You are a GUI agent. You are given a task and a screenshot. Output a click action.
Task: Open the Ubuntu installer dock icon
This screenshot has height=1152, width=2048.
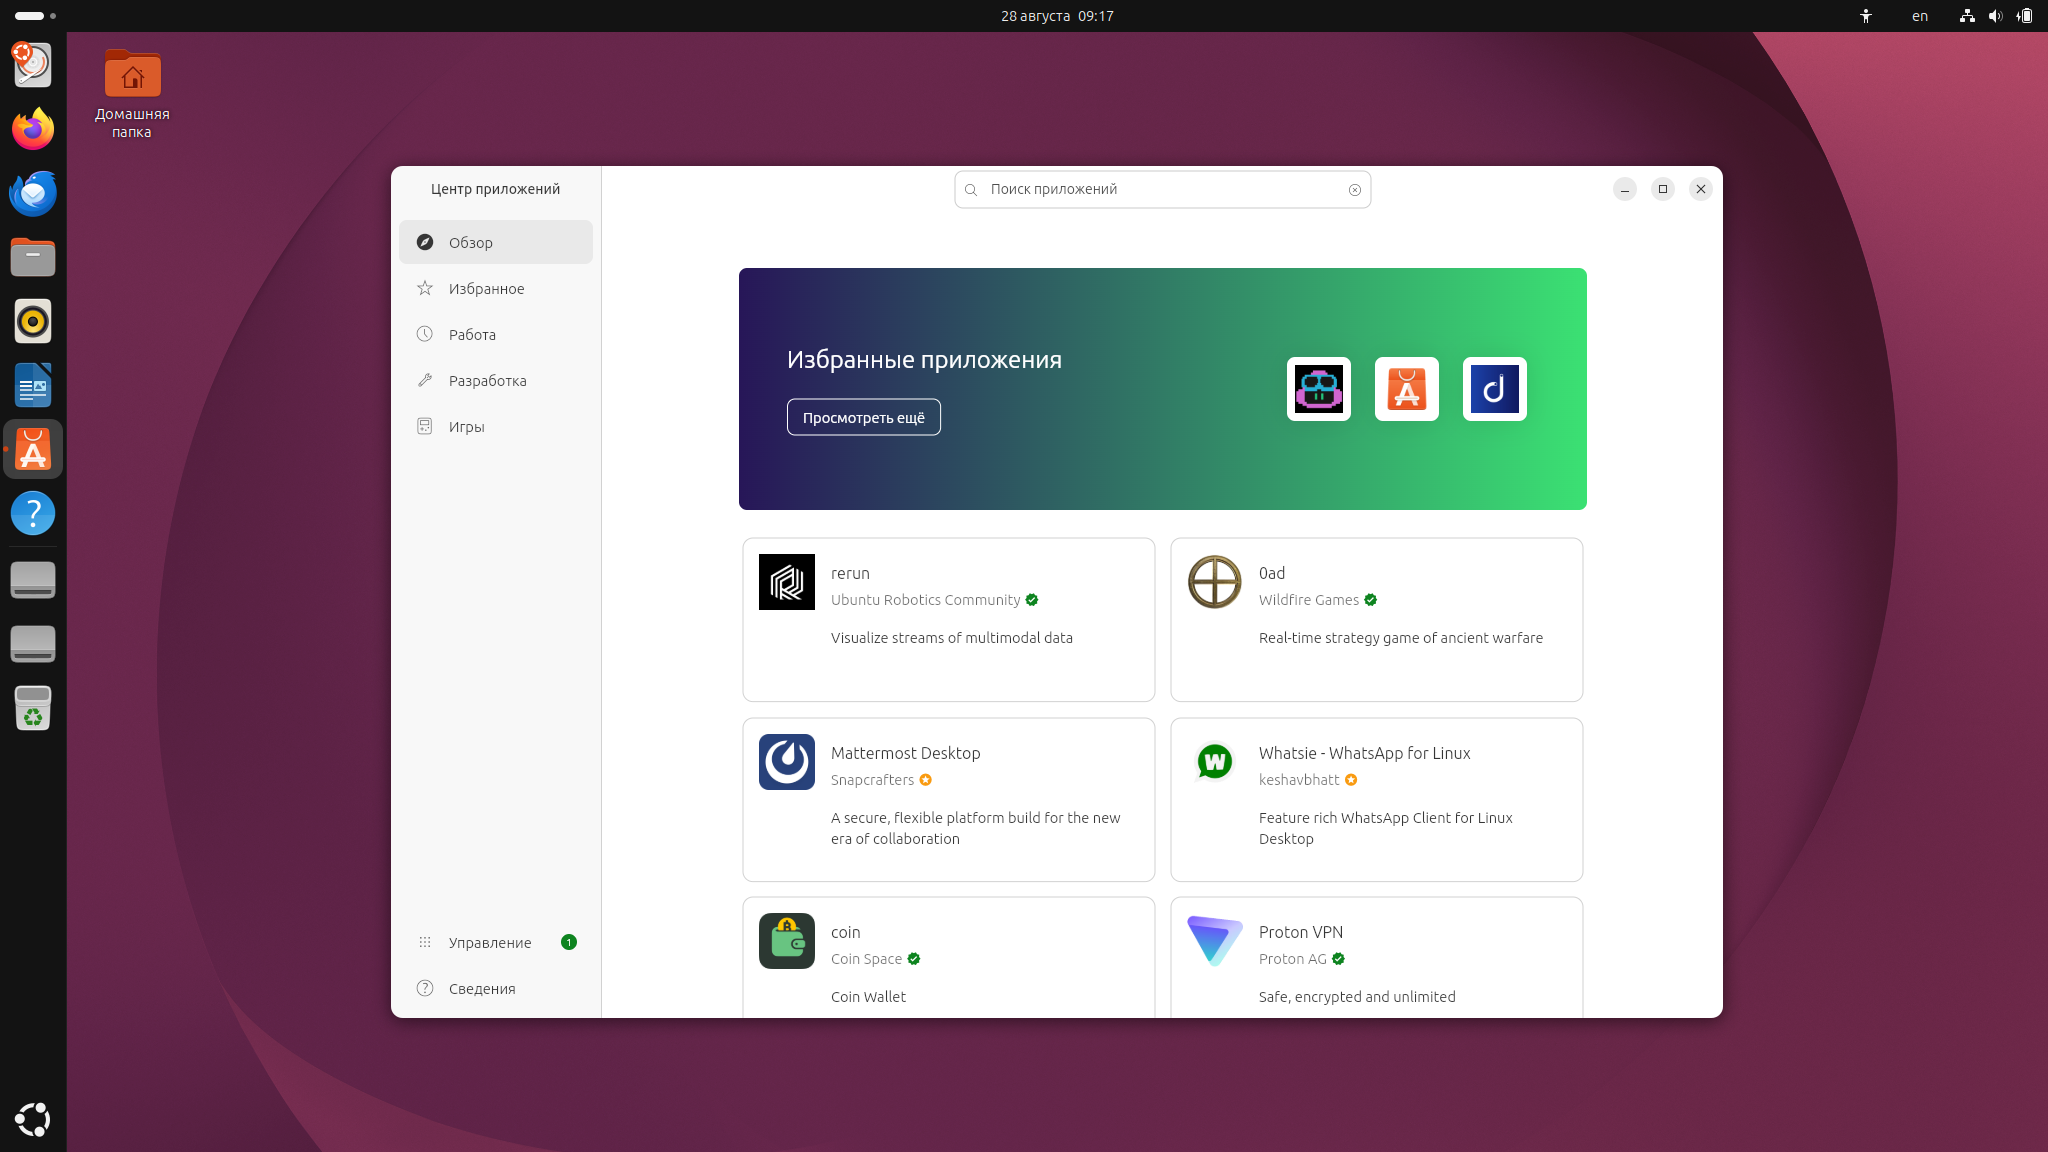coord(33,65)
